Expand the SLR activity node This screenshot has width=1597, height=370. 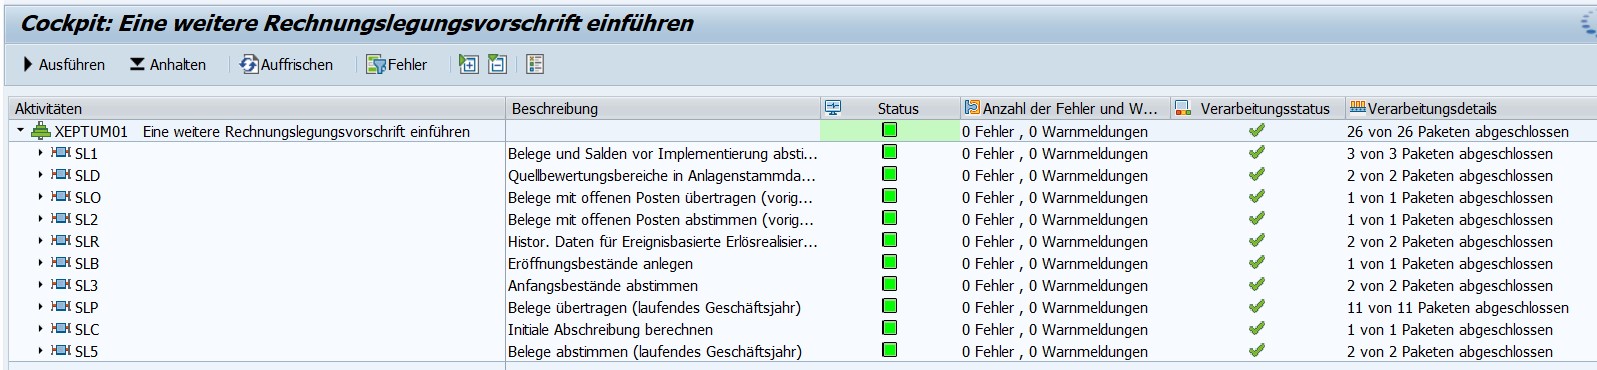pos(40,241)
